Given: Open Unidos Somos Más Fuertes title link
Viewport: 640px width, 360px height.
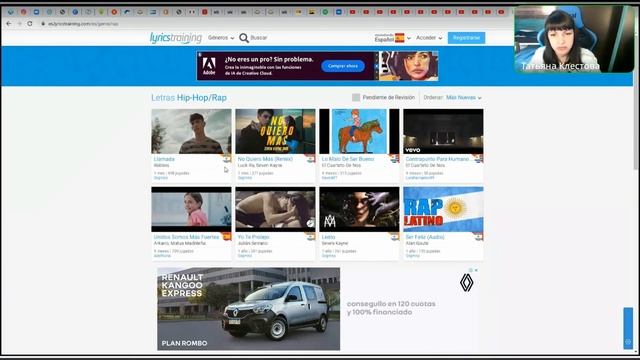Looking at the screenshot, I should 186,237.
